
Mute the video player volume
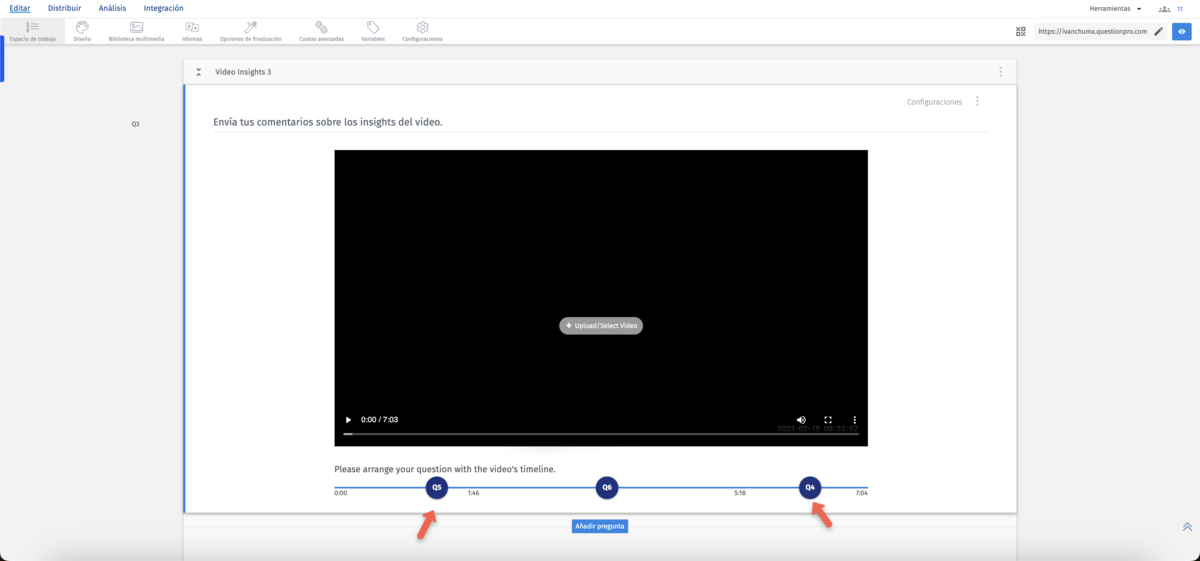click(x=801, y=420)
